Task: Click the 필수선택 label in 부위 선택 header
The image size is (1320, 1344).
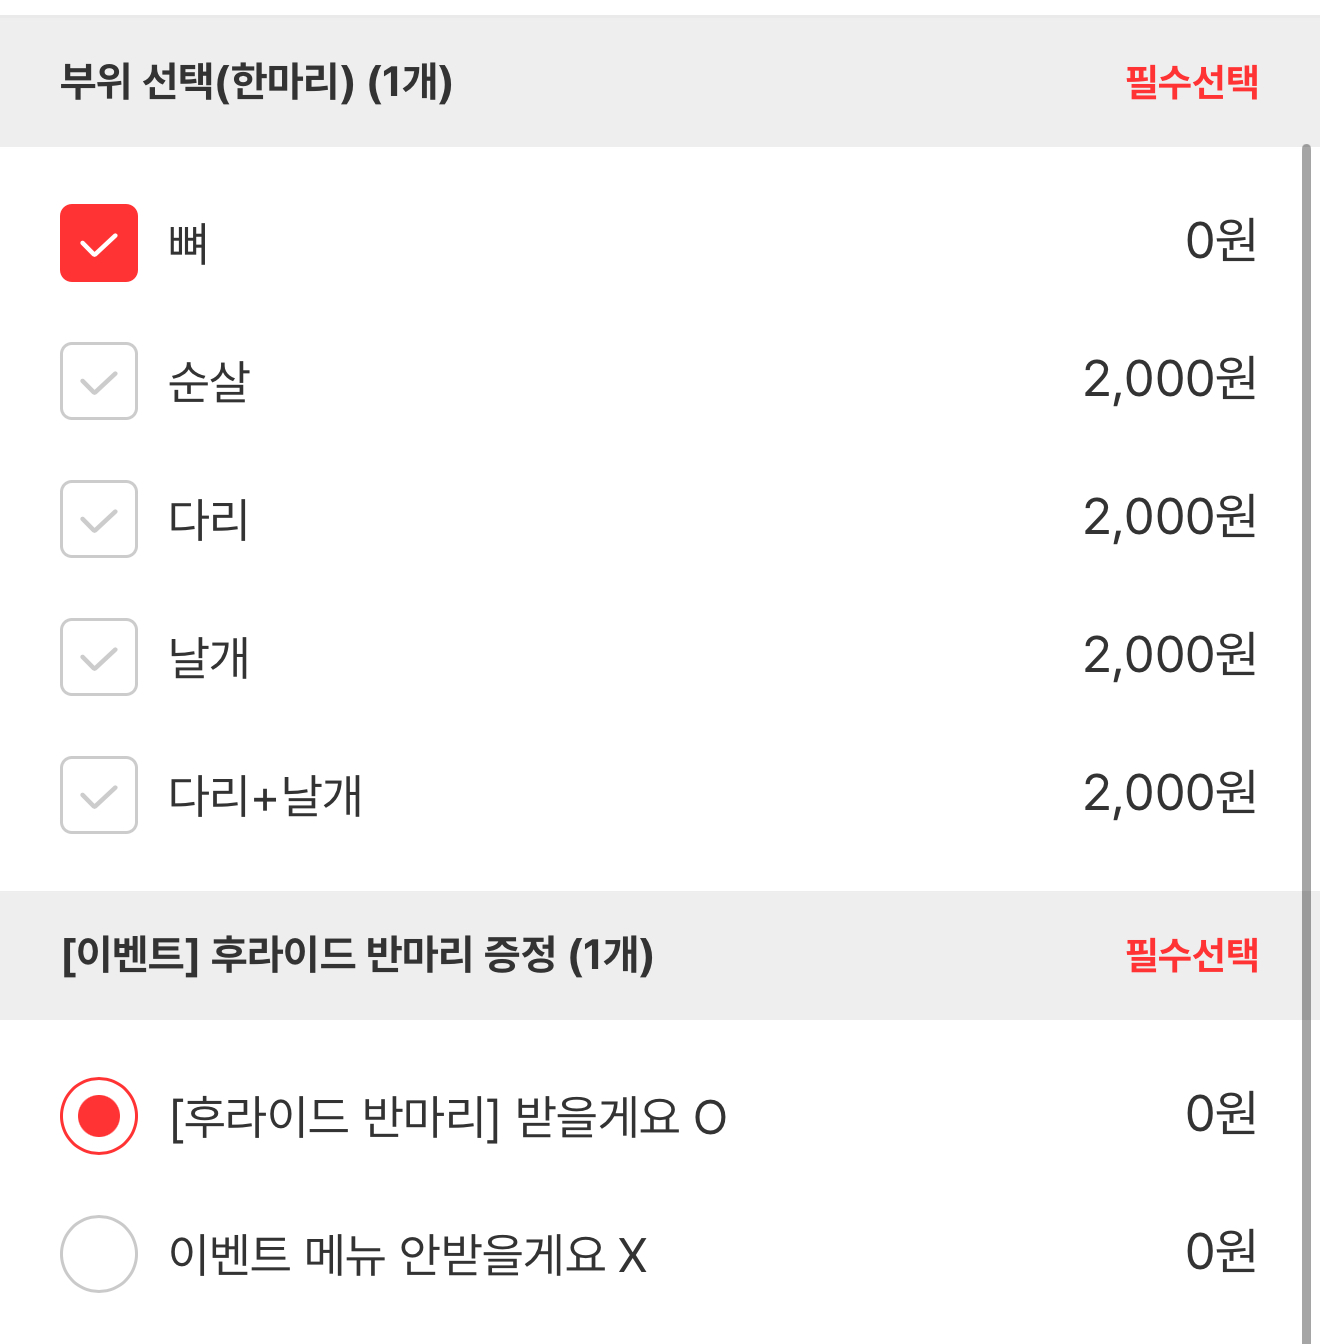Action: click(x=1191, y=82)
